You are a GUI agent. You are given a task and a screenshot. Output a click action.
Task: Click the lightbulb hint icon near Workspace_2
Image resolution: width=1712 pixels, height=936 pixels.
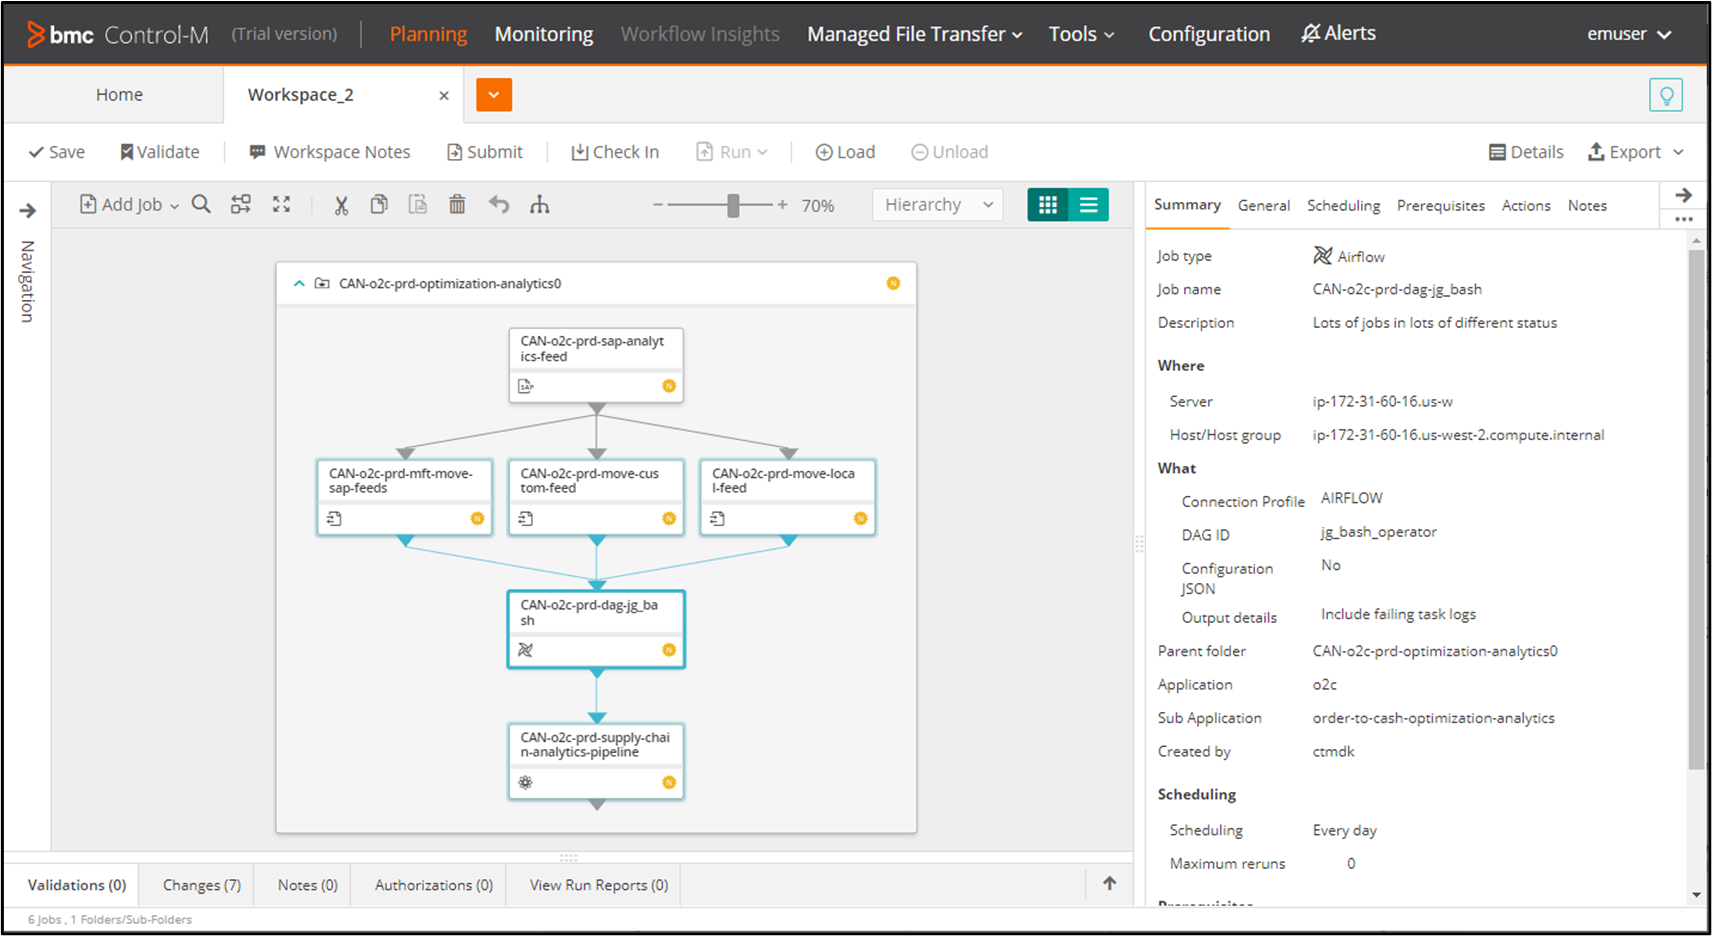pos(1666,95)
